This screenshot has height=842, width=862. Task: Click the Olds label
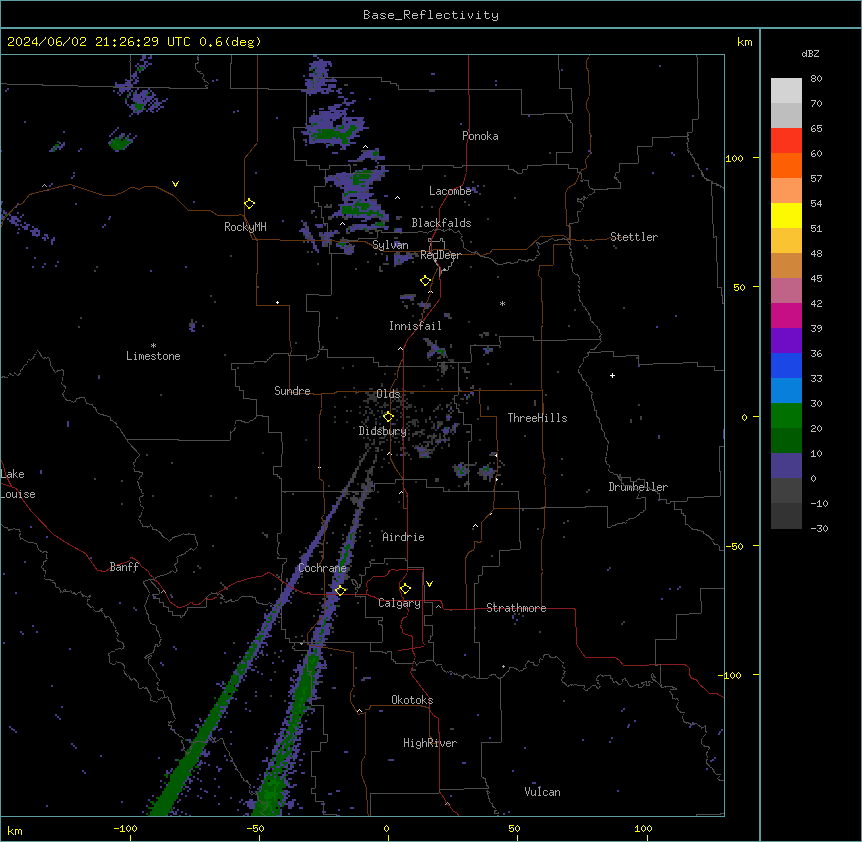point(388,394)
